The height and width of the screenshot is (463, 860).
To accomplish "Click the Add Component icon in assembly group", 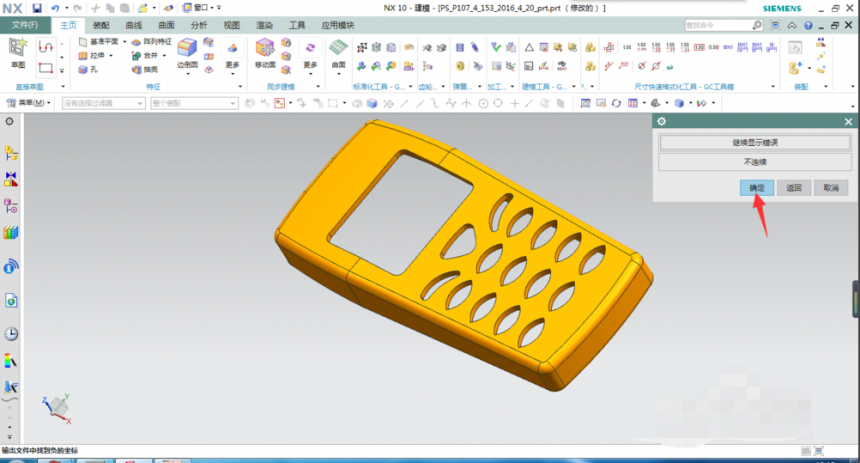I will click(795, 67).
